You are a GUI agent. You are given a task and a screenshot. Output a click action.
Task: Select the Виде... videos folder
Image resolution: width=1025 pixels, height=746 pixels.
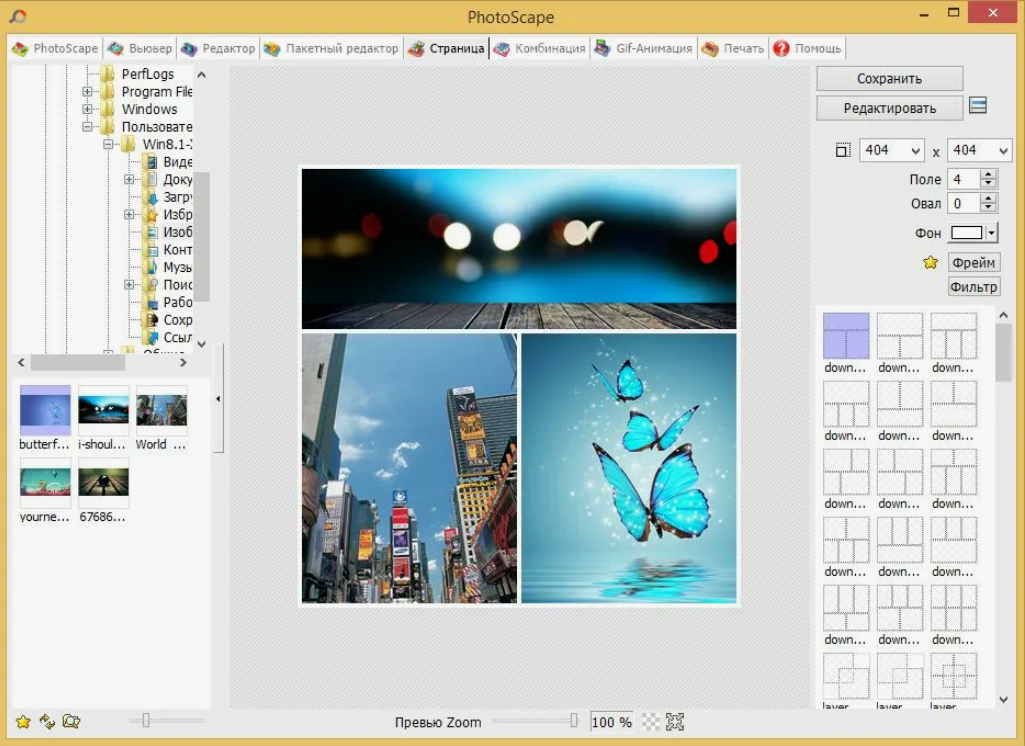177,161
